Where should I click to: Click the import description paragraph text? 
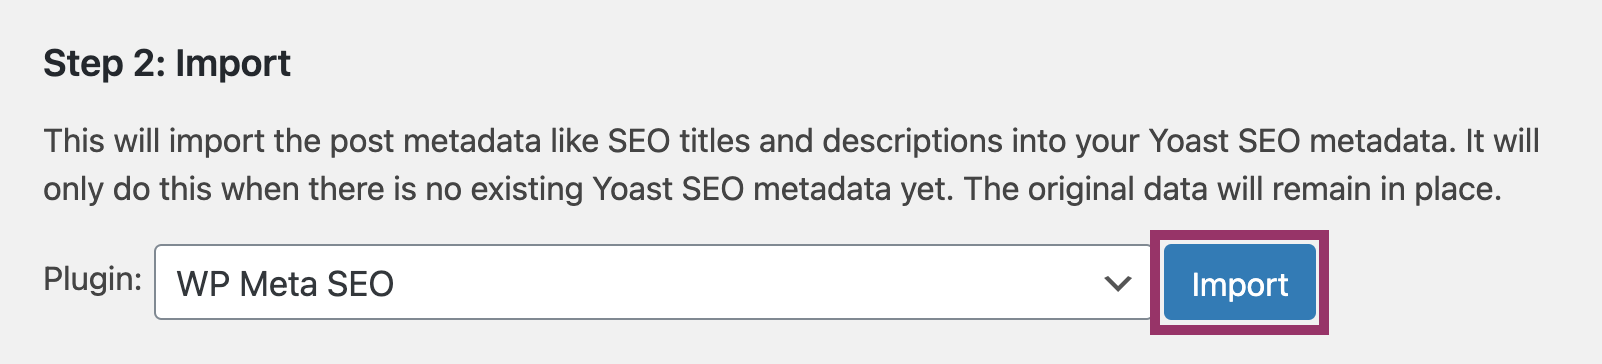click(791, 164)
